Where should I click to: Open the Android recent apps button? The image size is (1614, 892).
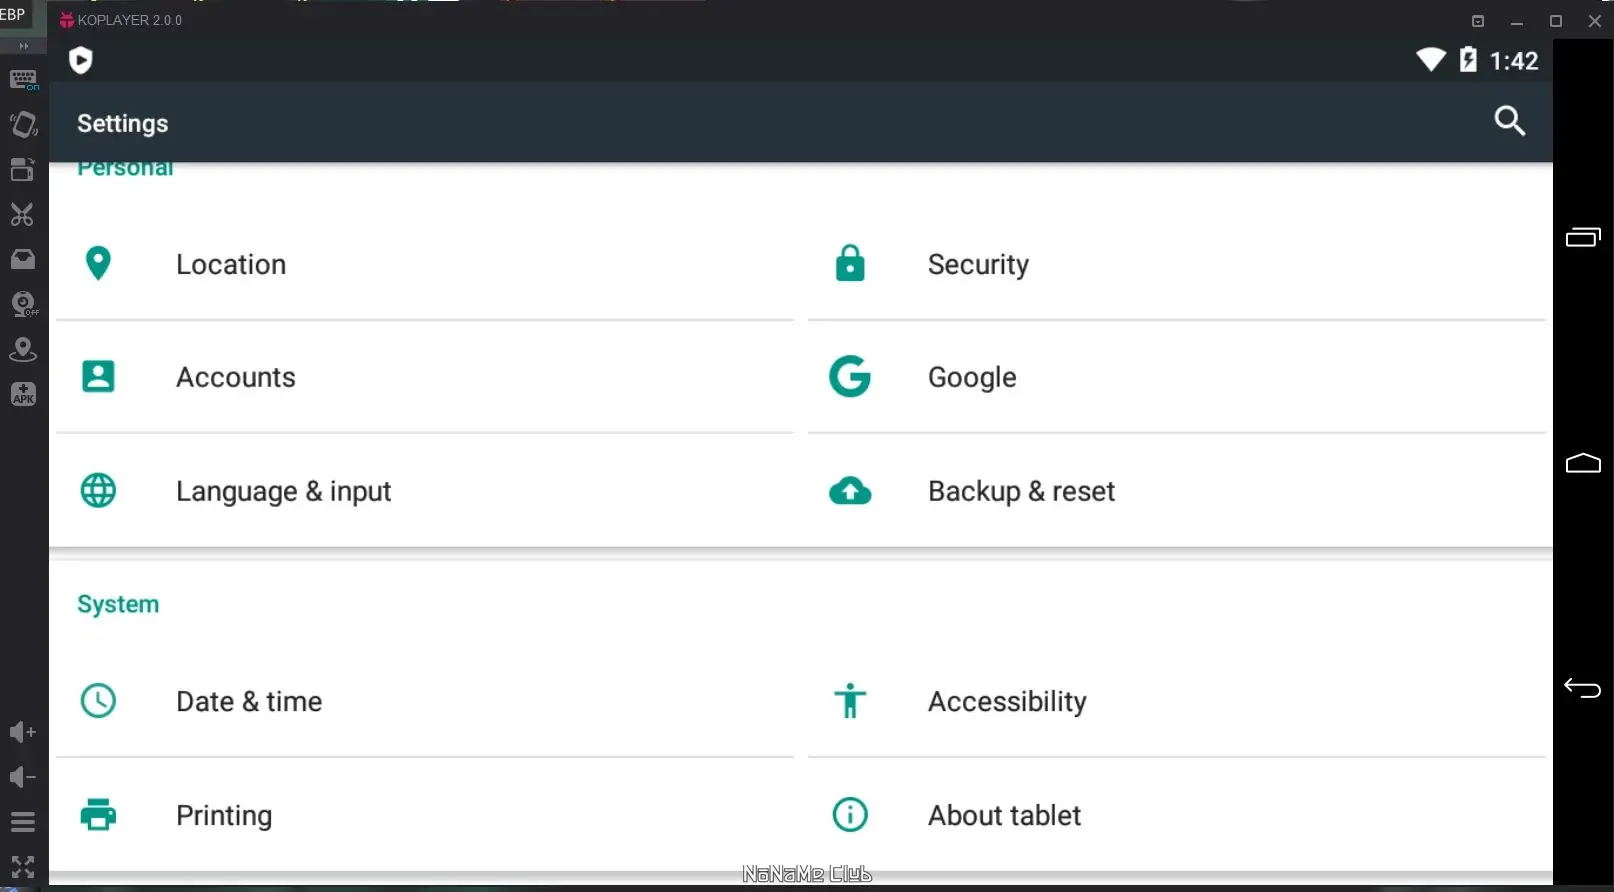pyautogui.click(x=1582, y=237)
